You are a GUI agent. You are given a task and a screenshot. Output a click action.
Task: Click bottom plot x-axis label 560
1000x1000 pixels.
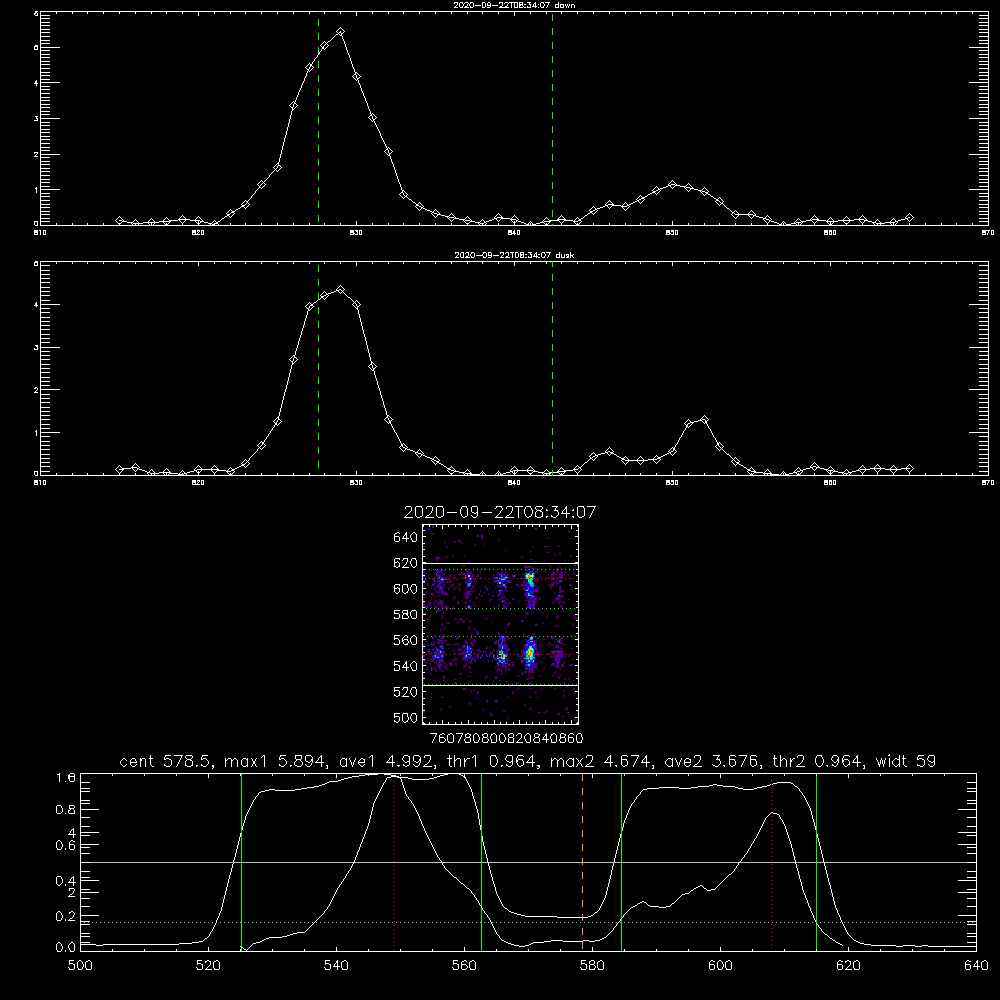click(464, 966)
